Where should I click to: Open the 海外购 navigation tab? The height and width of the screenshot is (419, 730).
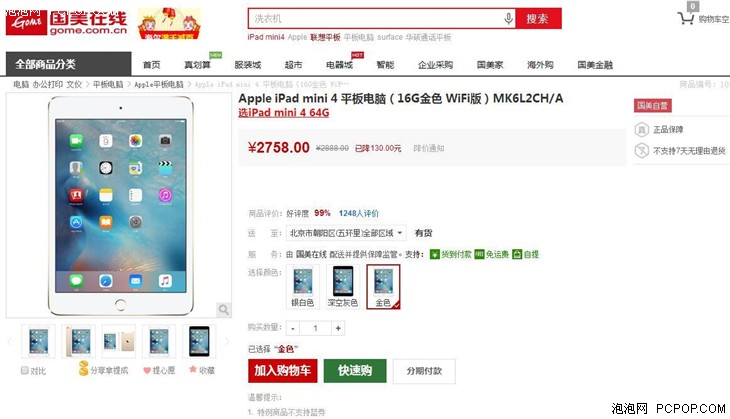point(540,65)
